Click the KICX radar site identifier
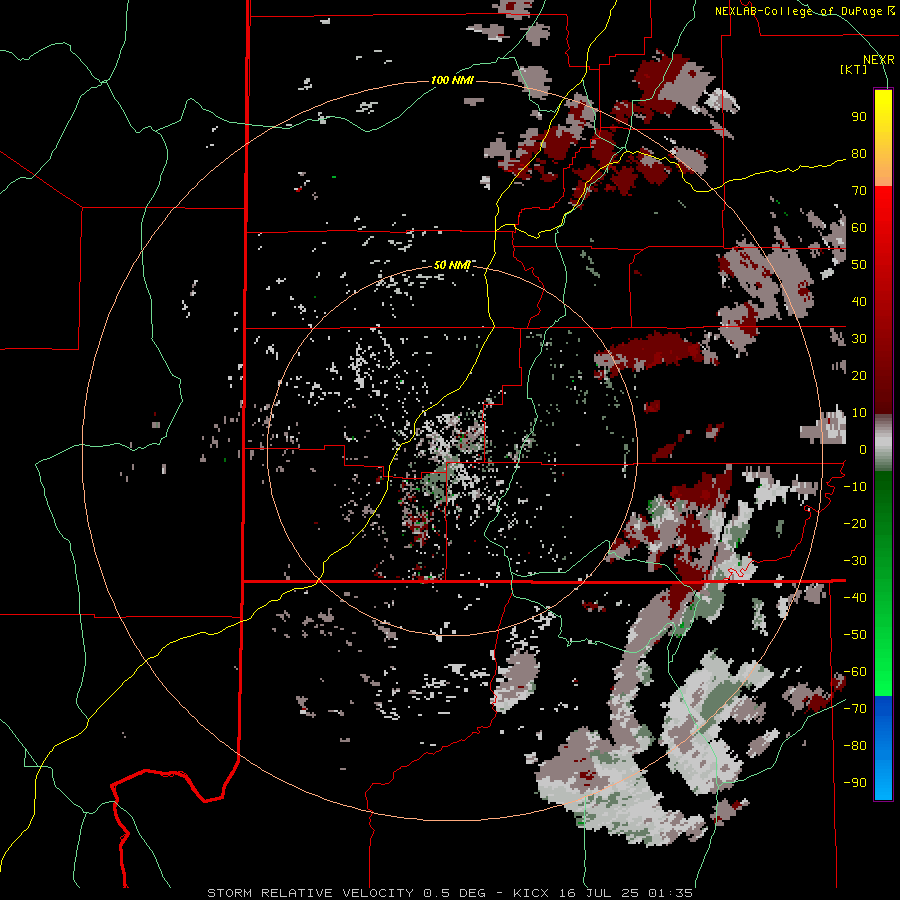This screenshot has height=900, width=900. click(x=531, y=893)
